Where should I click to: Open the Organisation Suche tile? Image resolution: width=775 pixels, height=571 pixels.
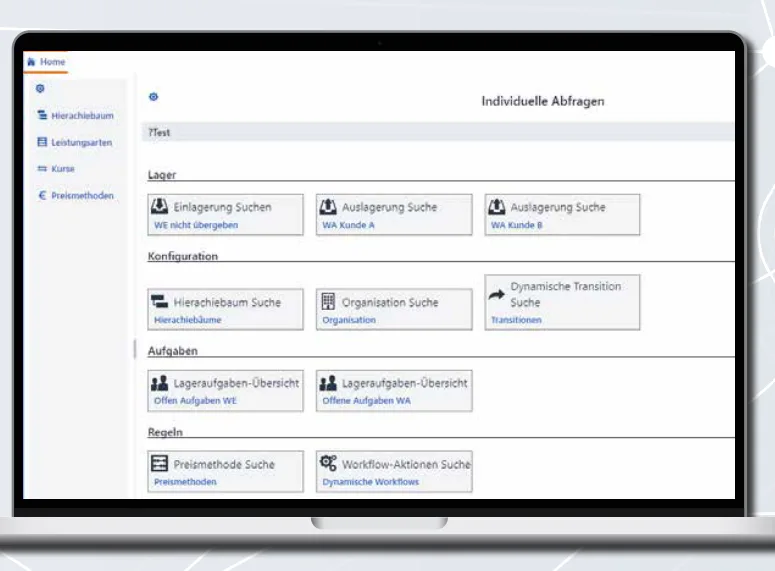coord(394,309)
